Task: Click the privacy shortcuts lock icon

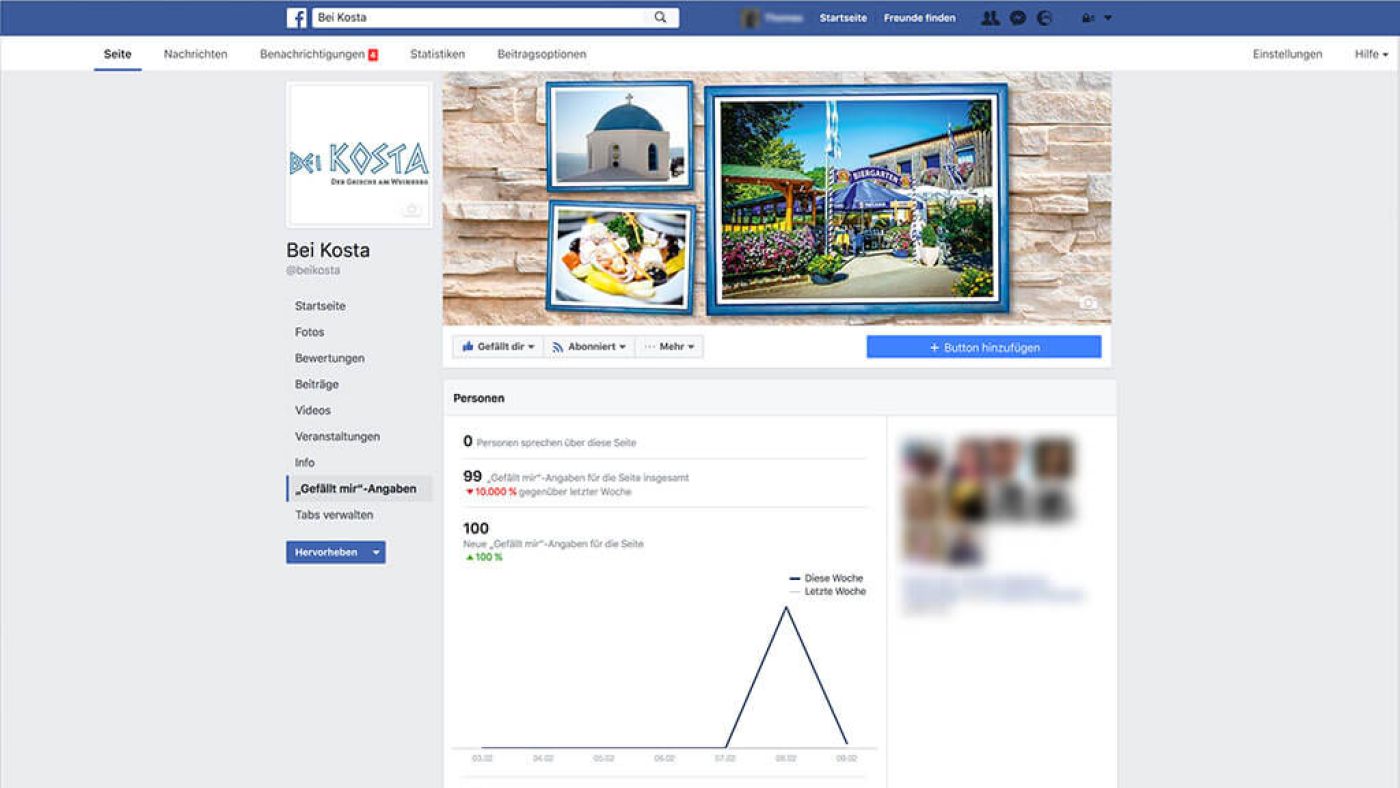Action: 1087,18
